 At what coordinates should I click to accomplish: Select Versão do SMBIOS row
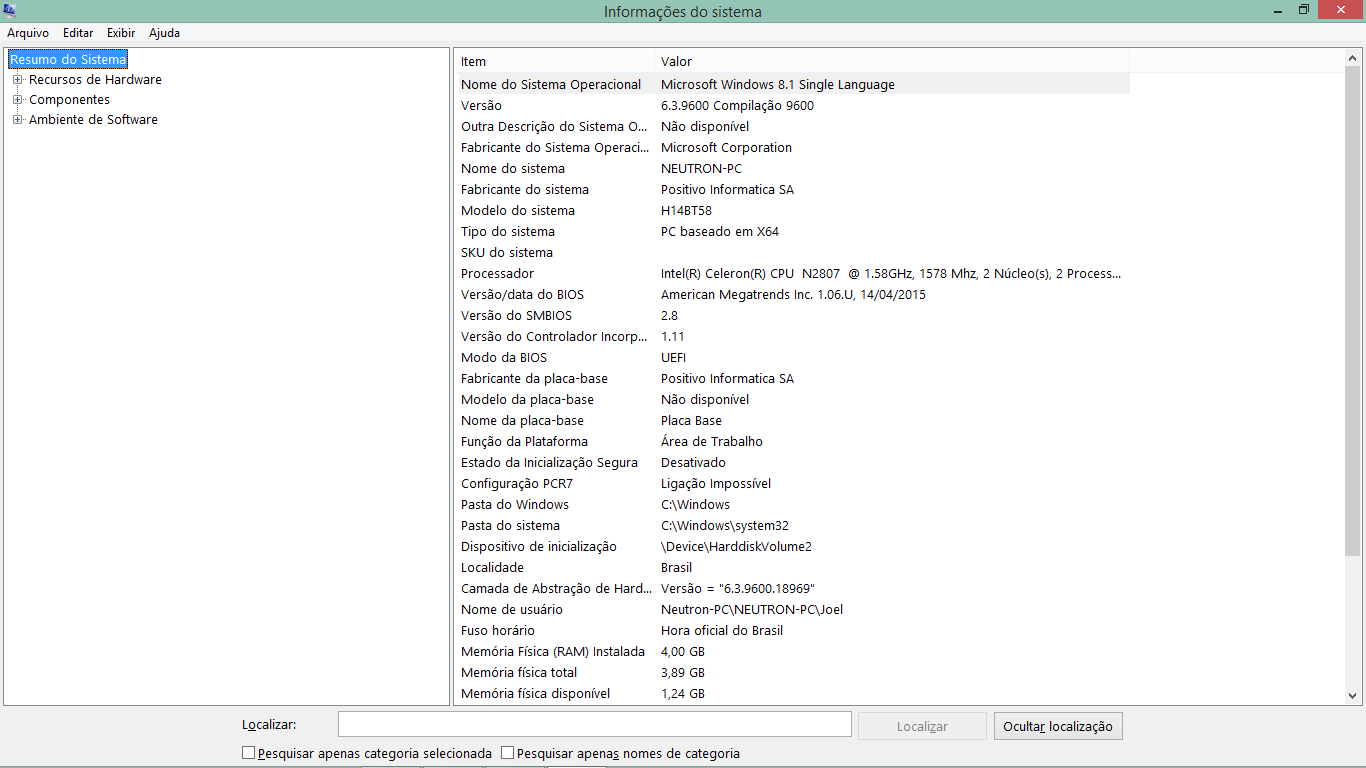click(x=793, y=316)
